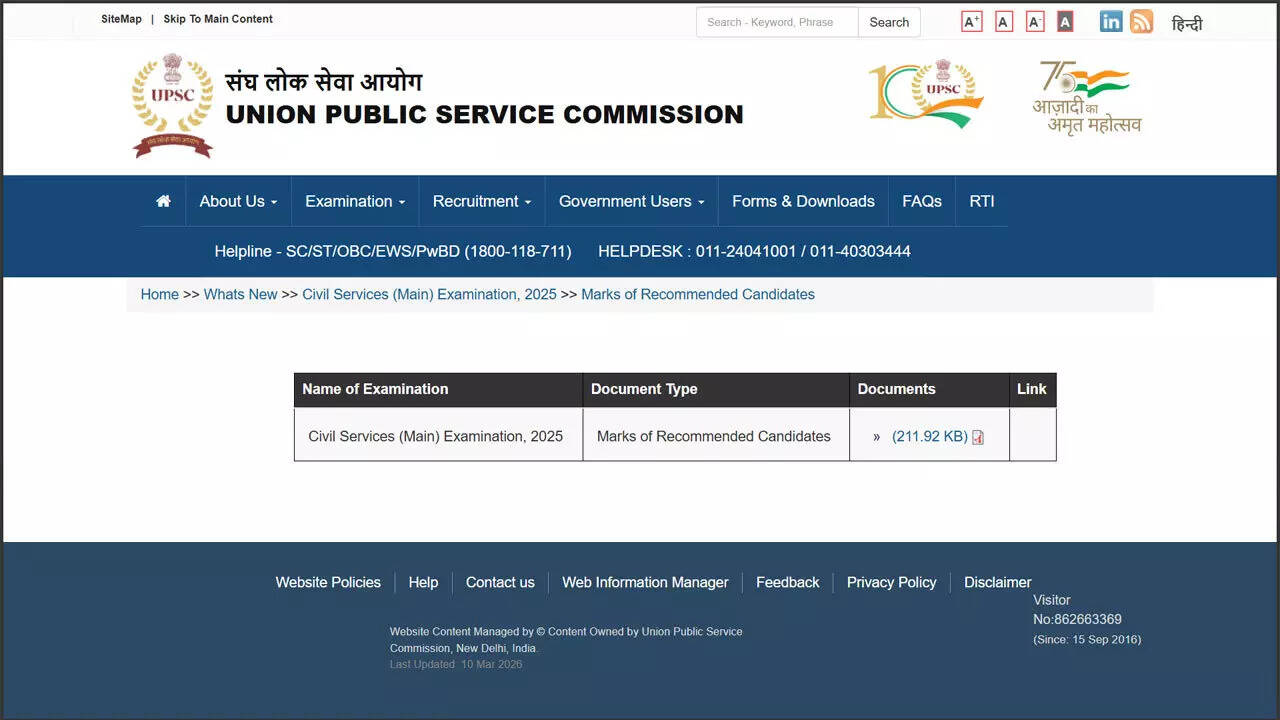1280x720 pixels.
Task: Click the dark contrast A icon
Action: pos(1065,20)
